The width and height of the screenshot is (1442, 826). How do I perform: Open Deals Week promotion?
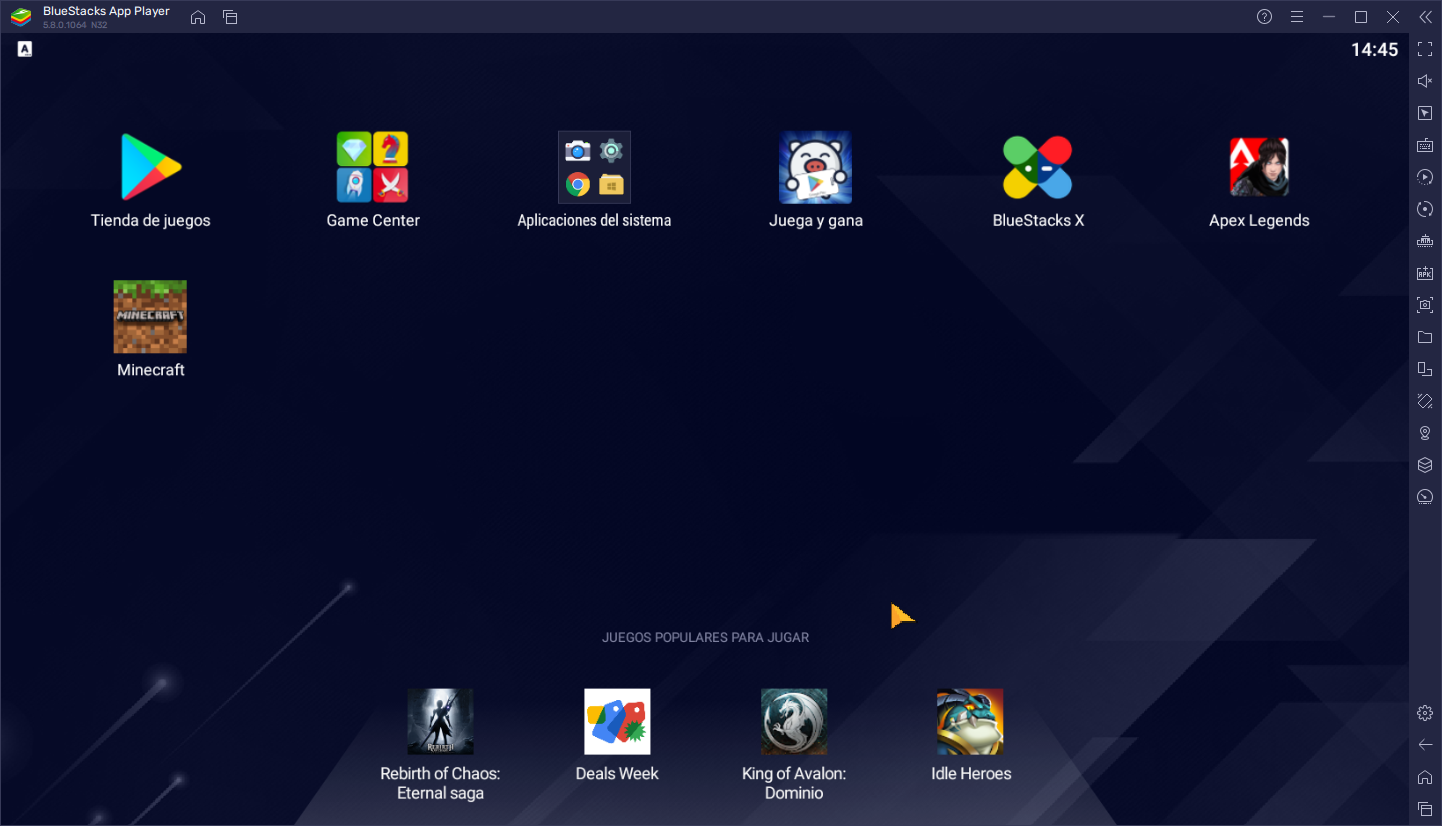[x=617, y=722]
